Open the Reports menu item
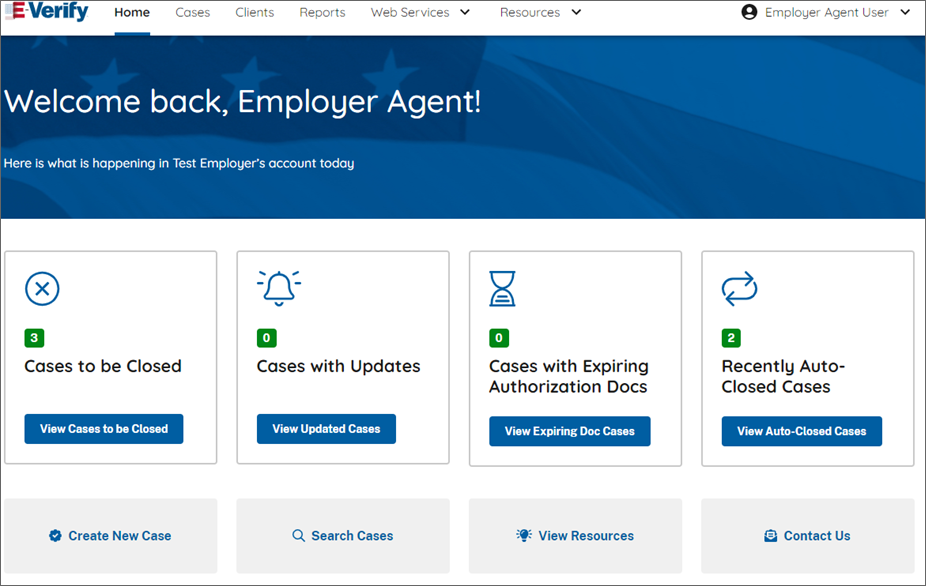Screen dimensions: 926x586 (x=322, y=12)
